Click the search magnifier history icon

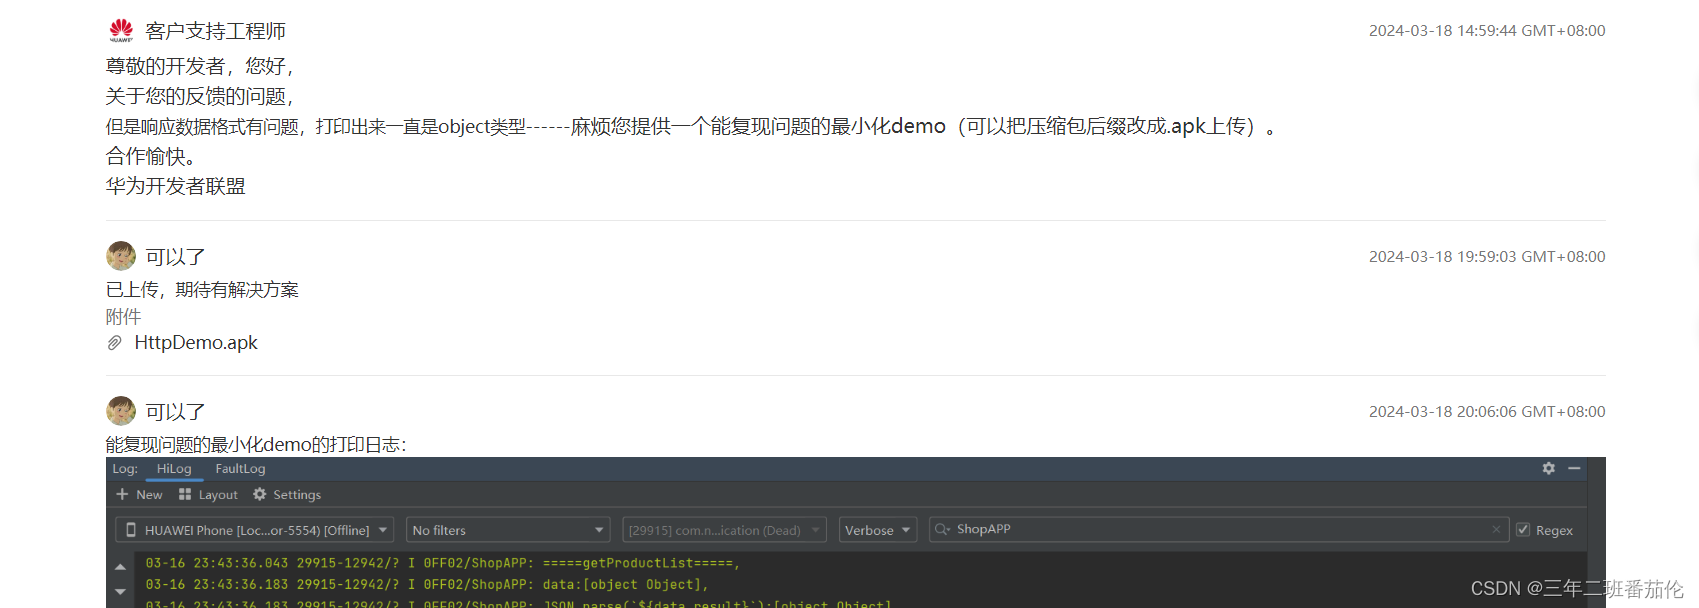pyautogui.click(x=942, y=529)
